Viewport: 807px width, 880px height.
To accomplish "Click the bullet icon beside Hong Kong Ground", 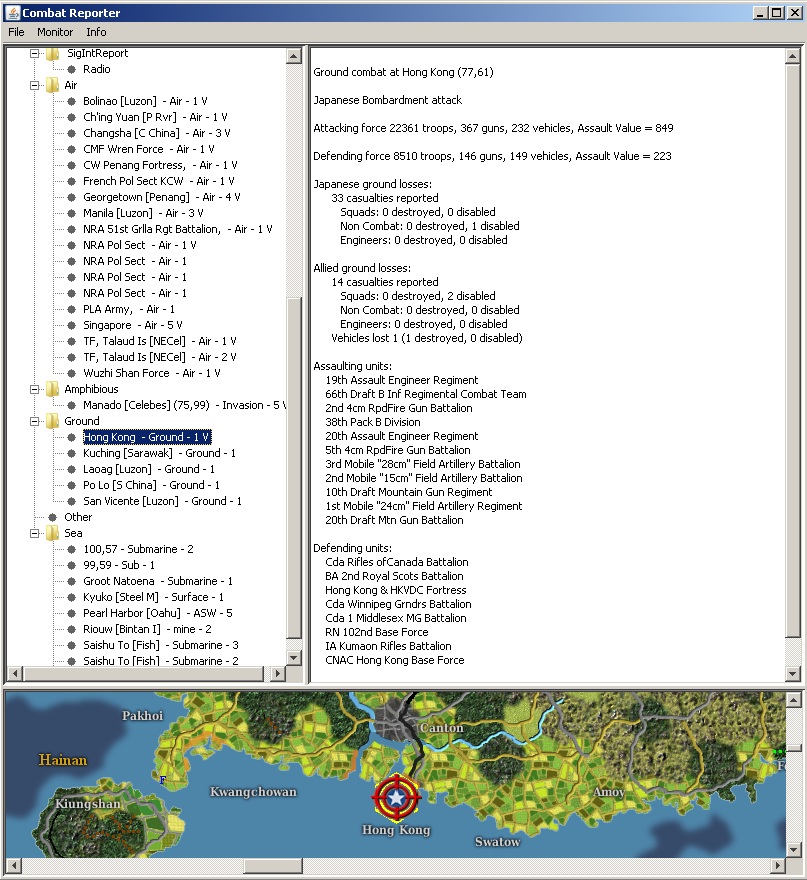I will click(x=72, y=437).
